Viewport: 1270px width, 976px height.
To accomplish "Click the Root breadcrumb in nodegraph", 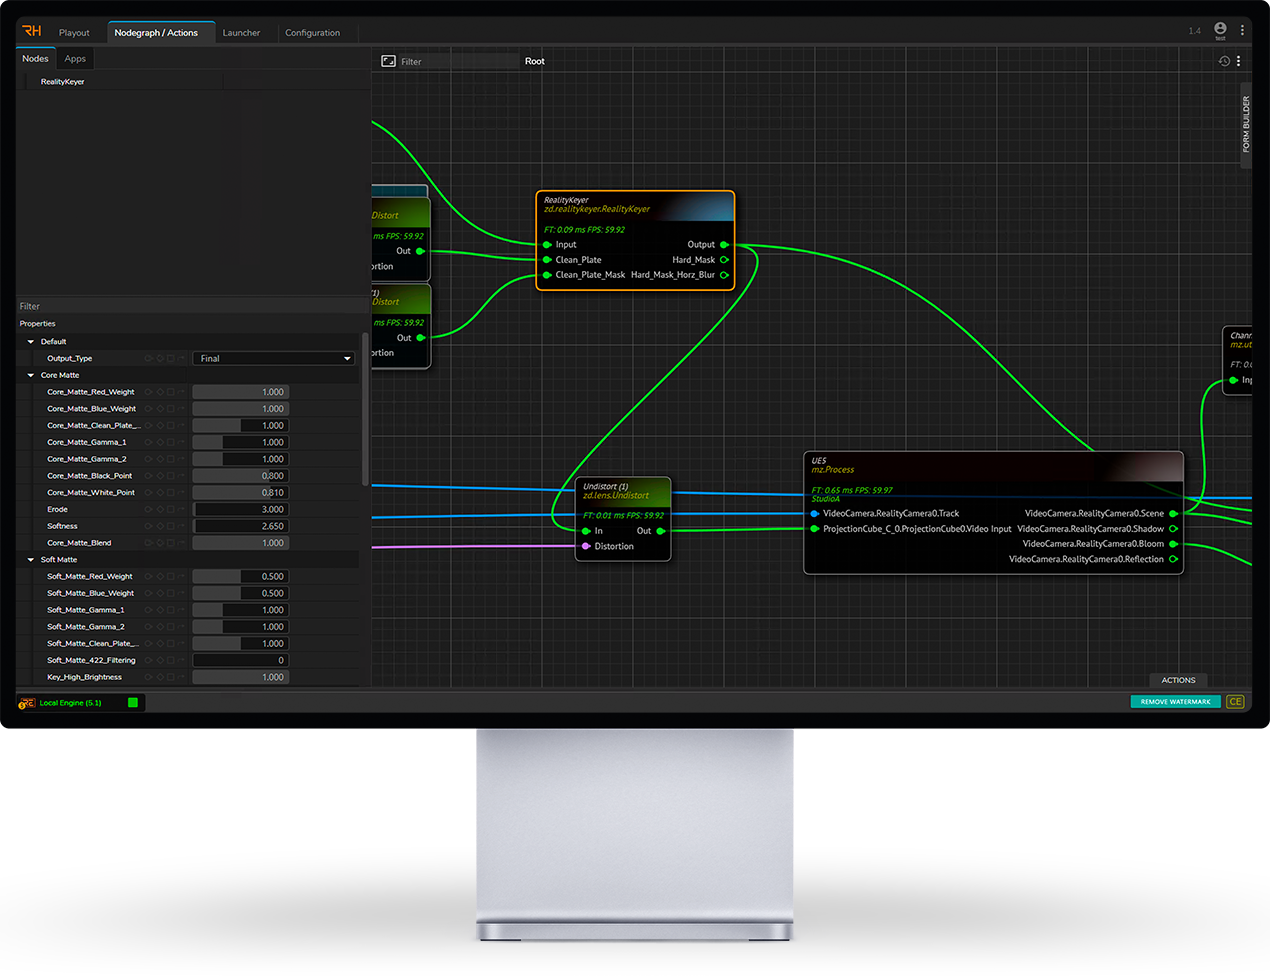I will coord(535,61).
